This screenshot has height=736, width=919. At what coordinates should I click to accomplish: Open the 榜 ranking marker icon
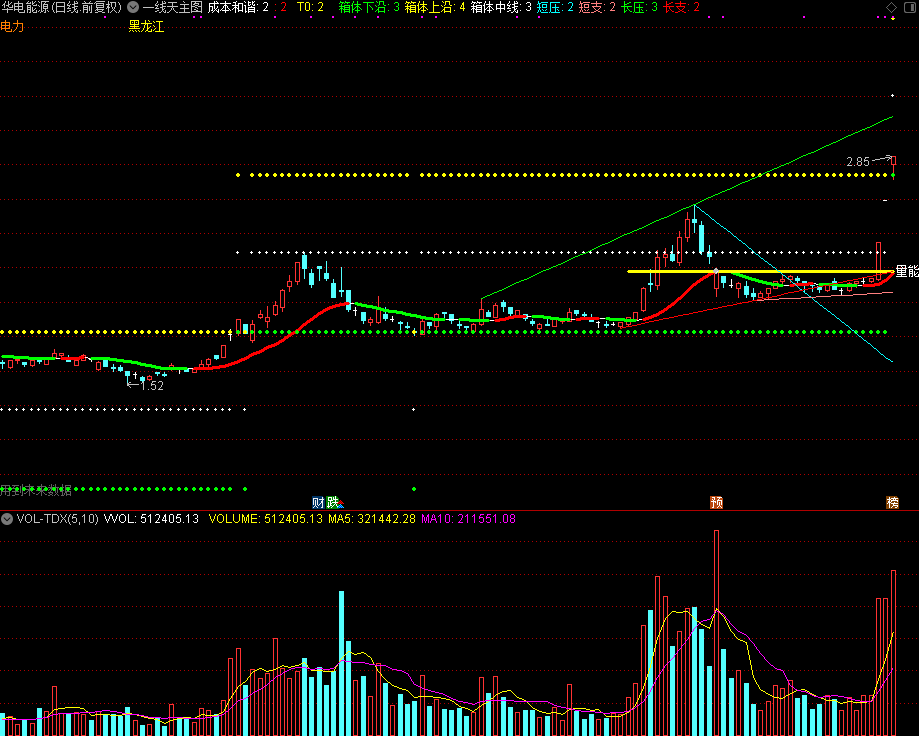892,502
